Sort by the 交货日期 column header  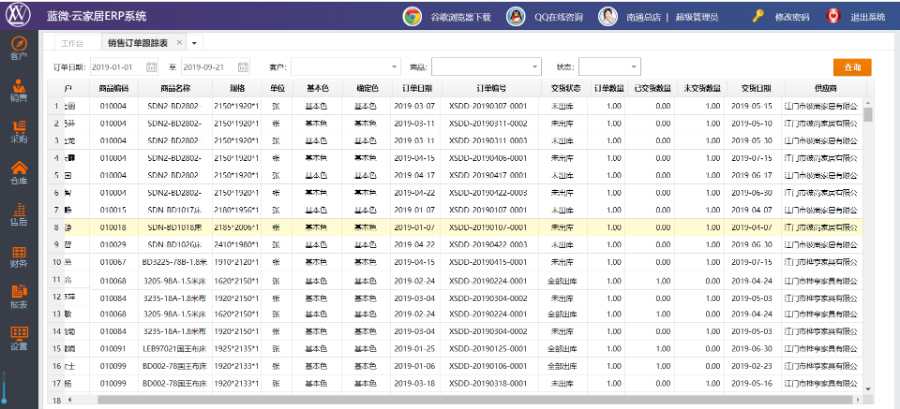point(755,88)
